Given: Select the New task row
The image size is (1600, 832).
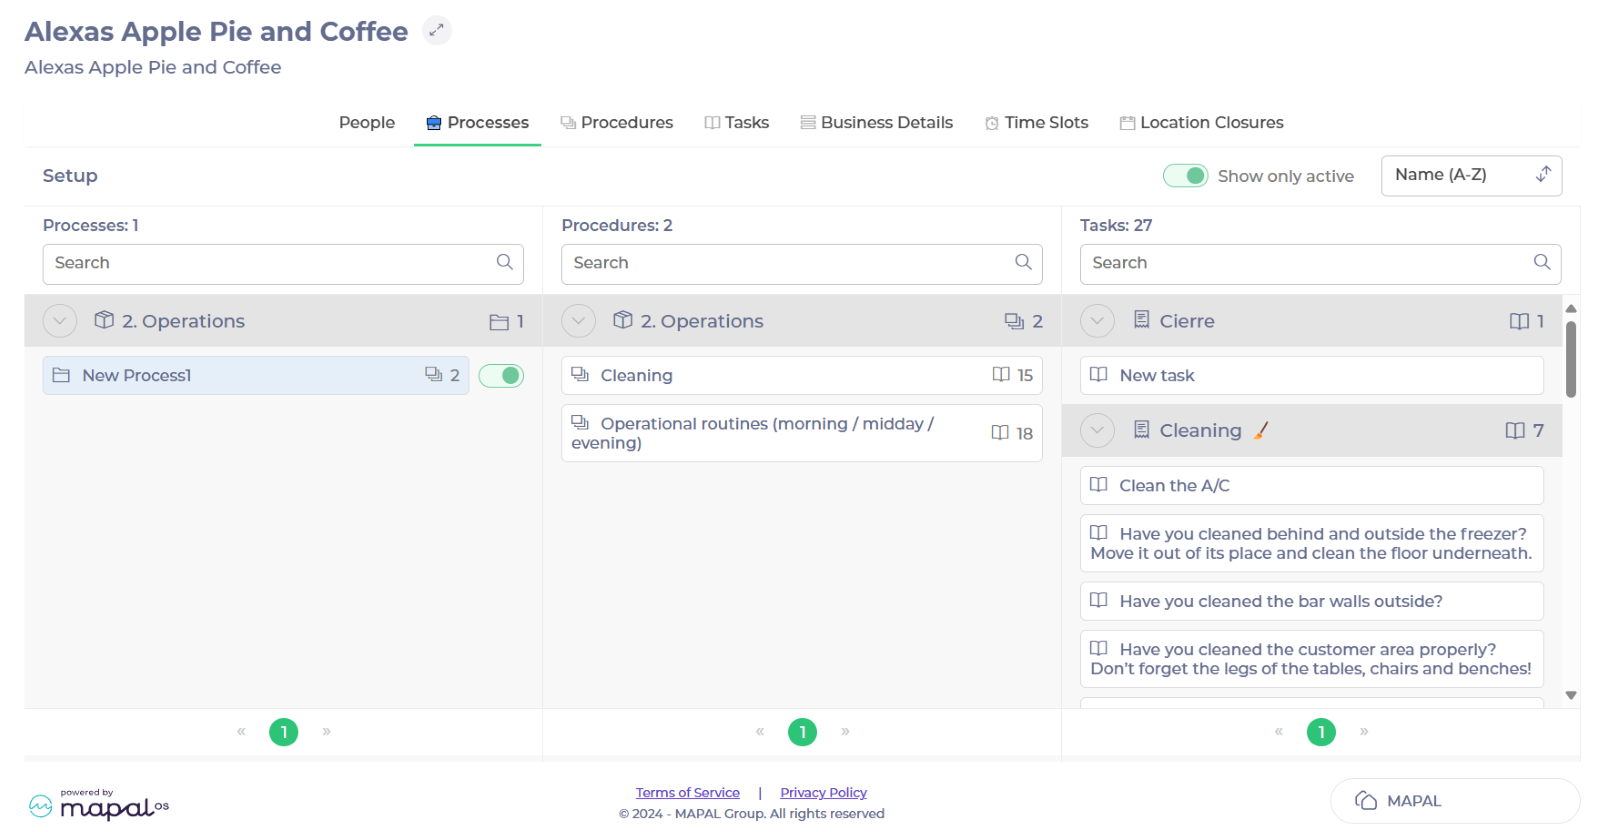Looking at the screenshot, I should tap(1312, 375).
